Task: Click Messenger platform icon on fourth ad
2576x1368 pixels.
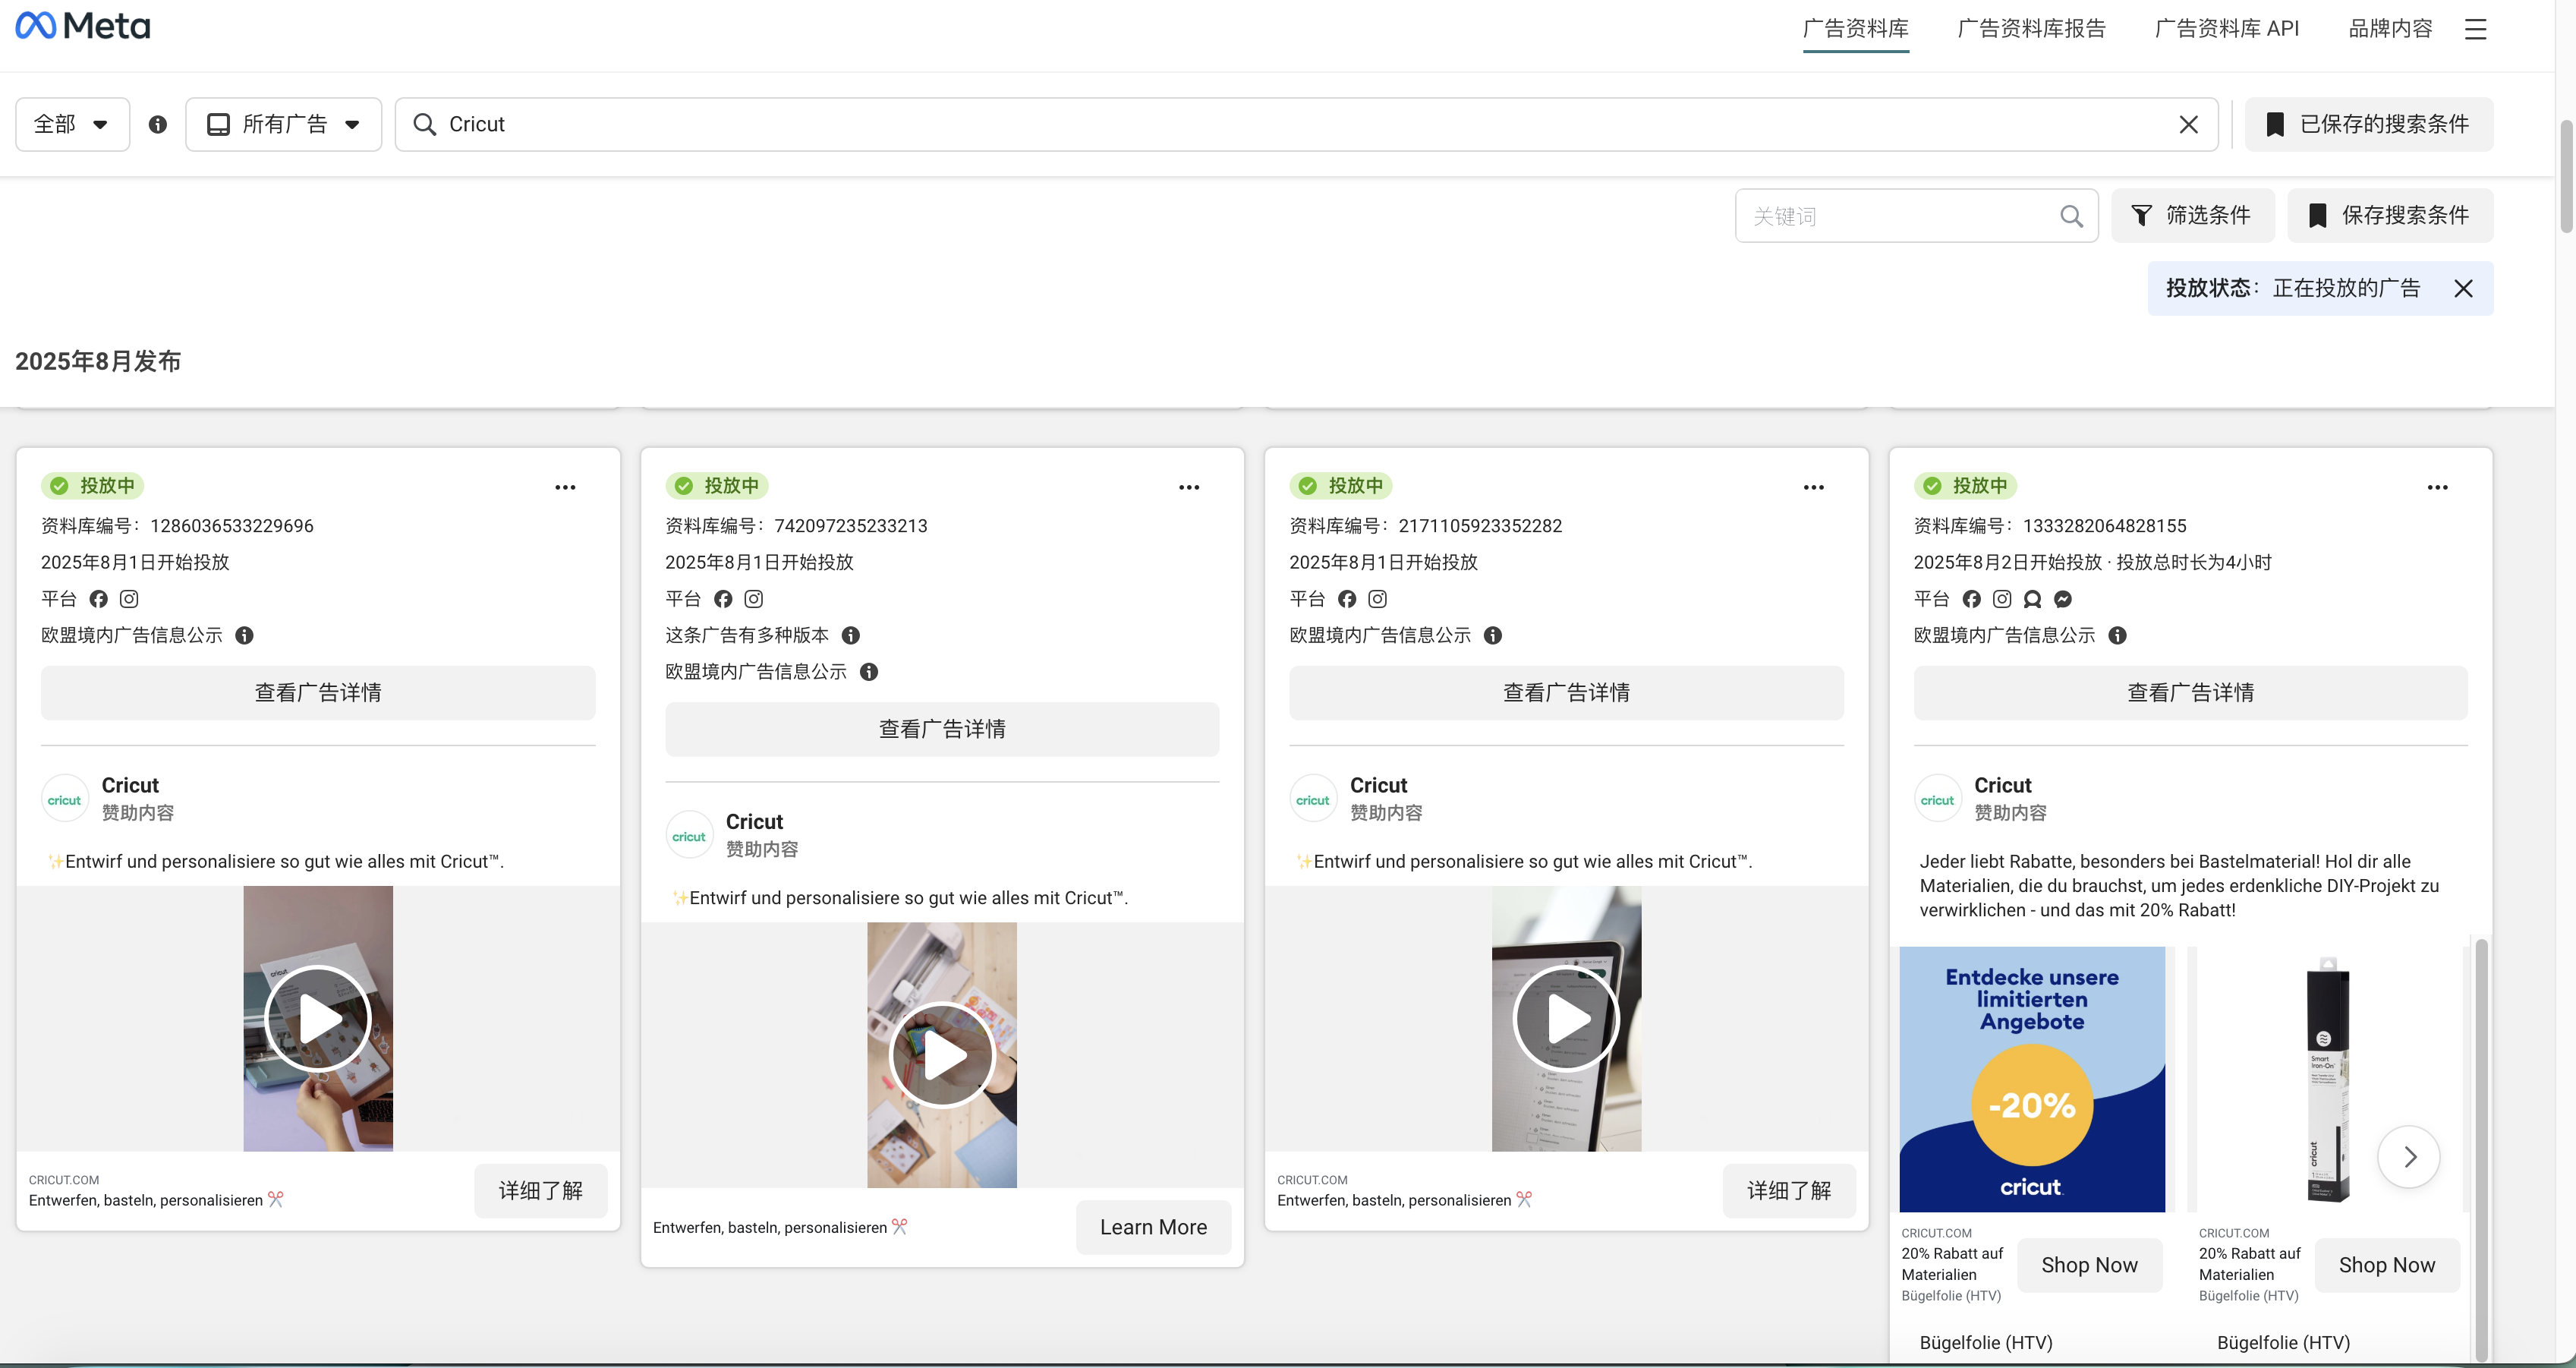Action: 2062,599
